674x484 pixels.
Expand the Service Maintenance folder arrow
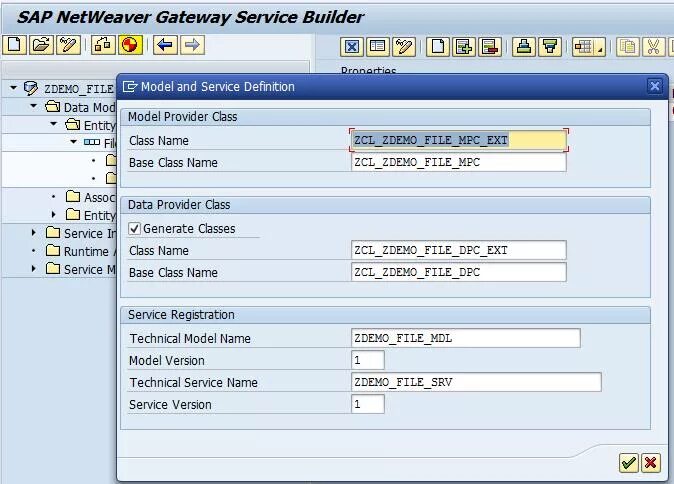point(34,269)
